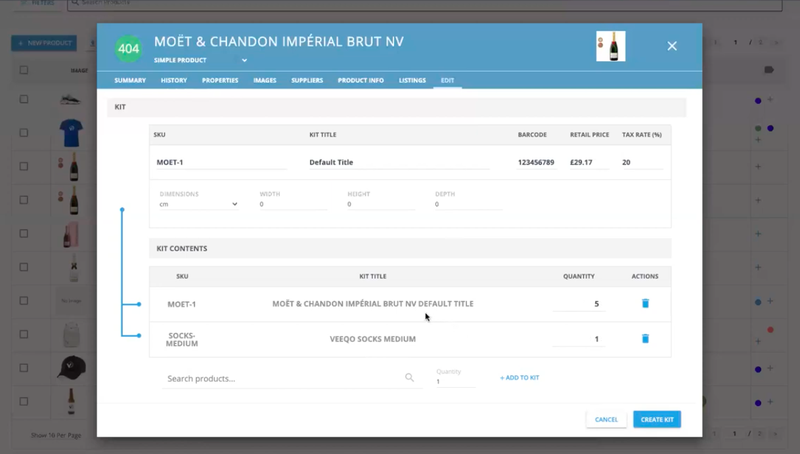800x454 pixels.
Task: Select the Edit tab
Action: tap(447, 80)
